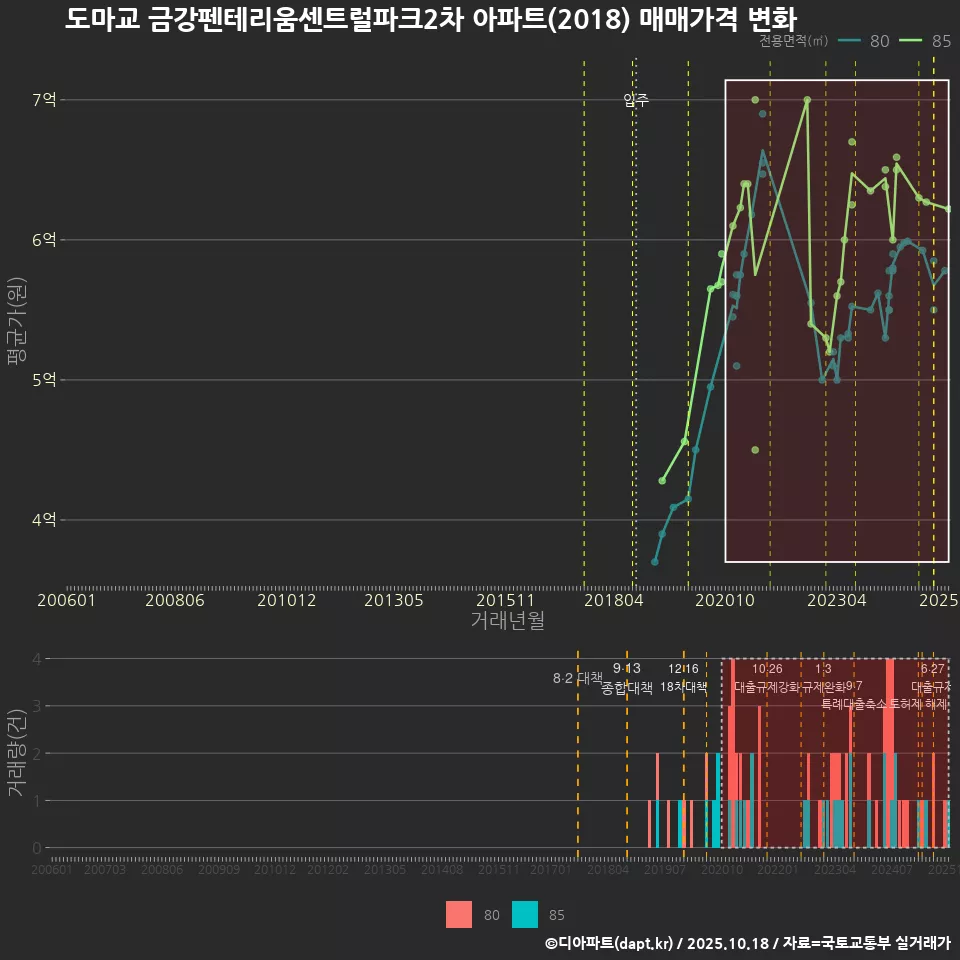The width and height of the screenshot is (960, 960).
Task: Expand the 9·7 특례대출축소 annotation
Action: point(853,697)
